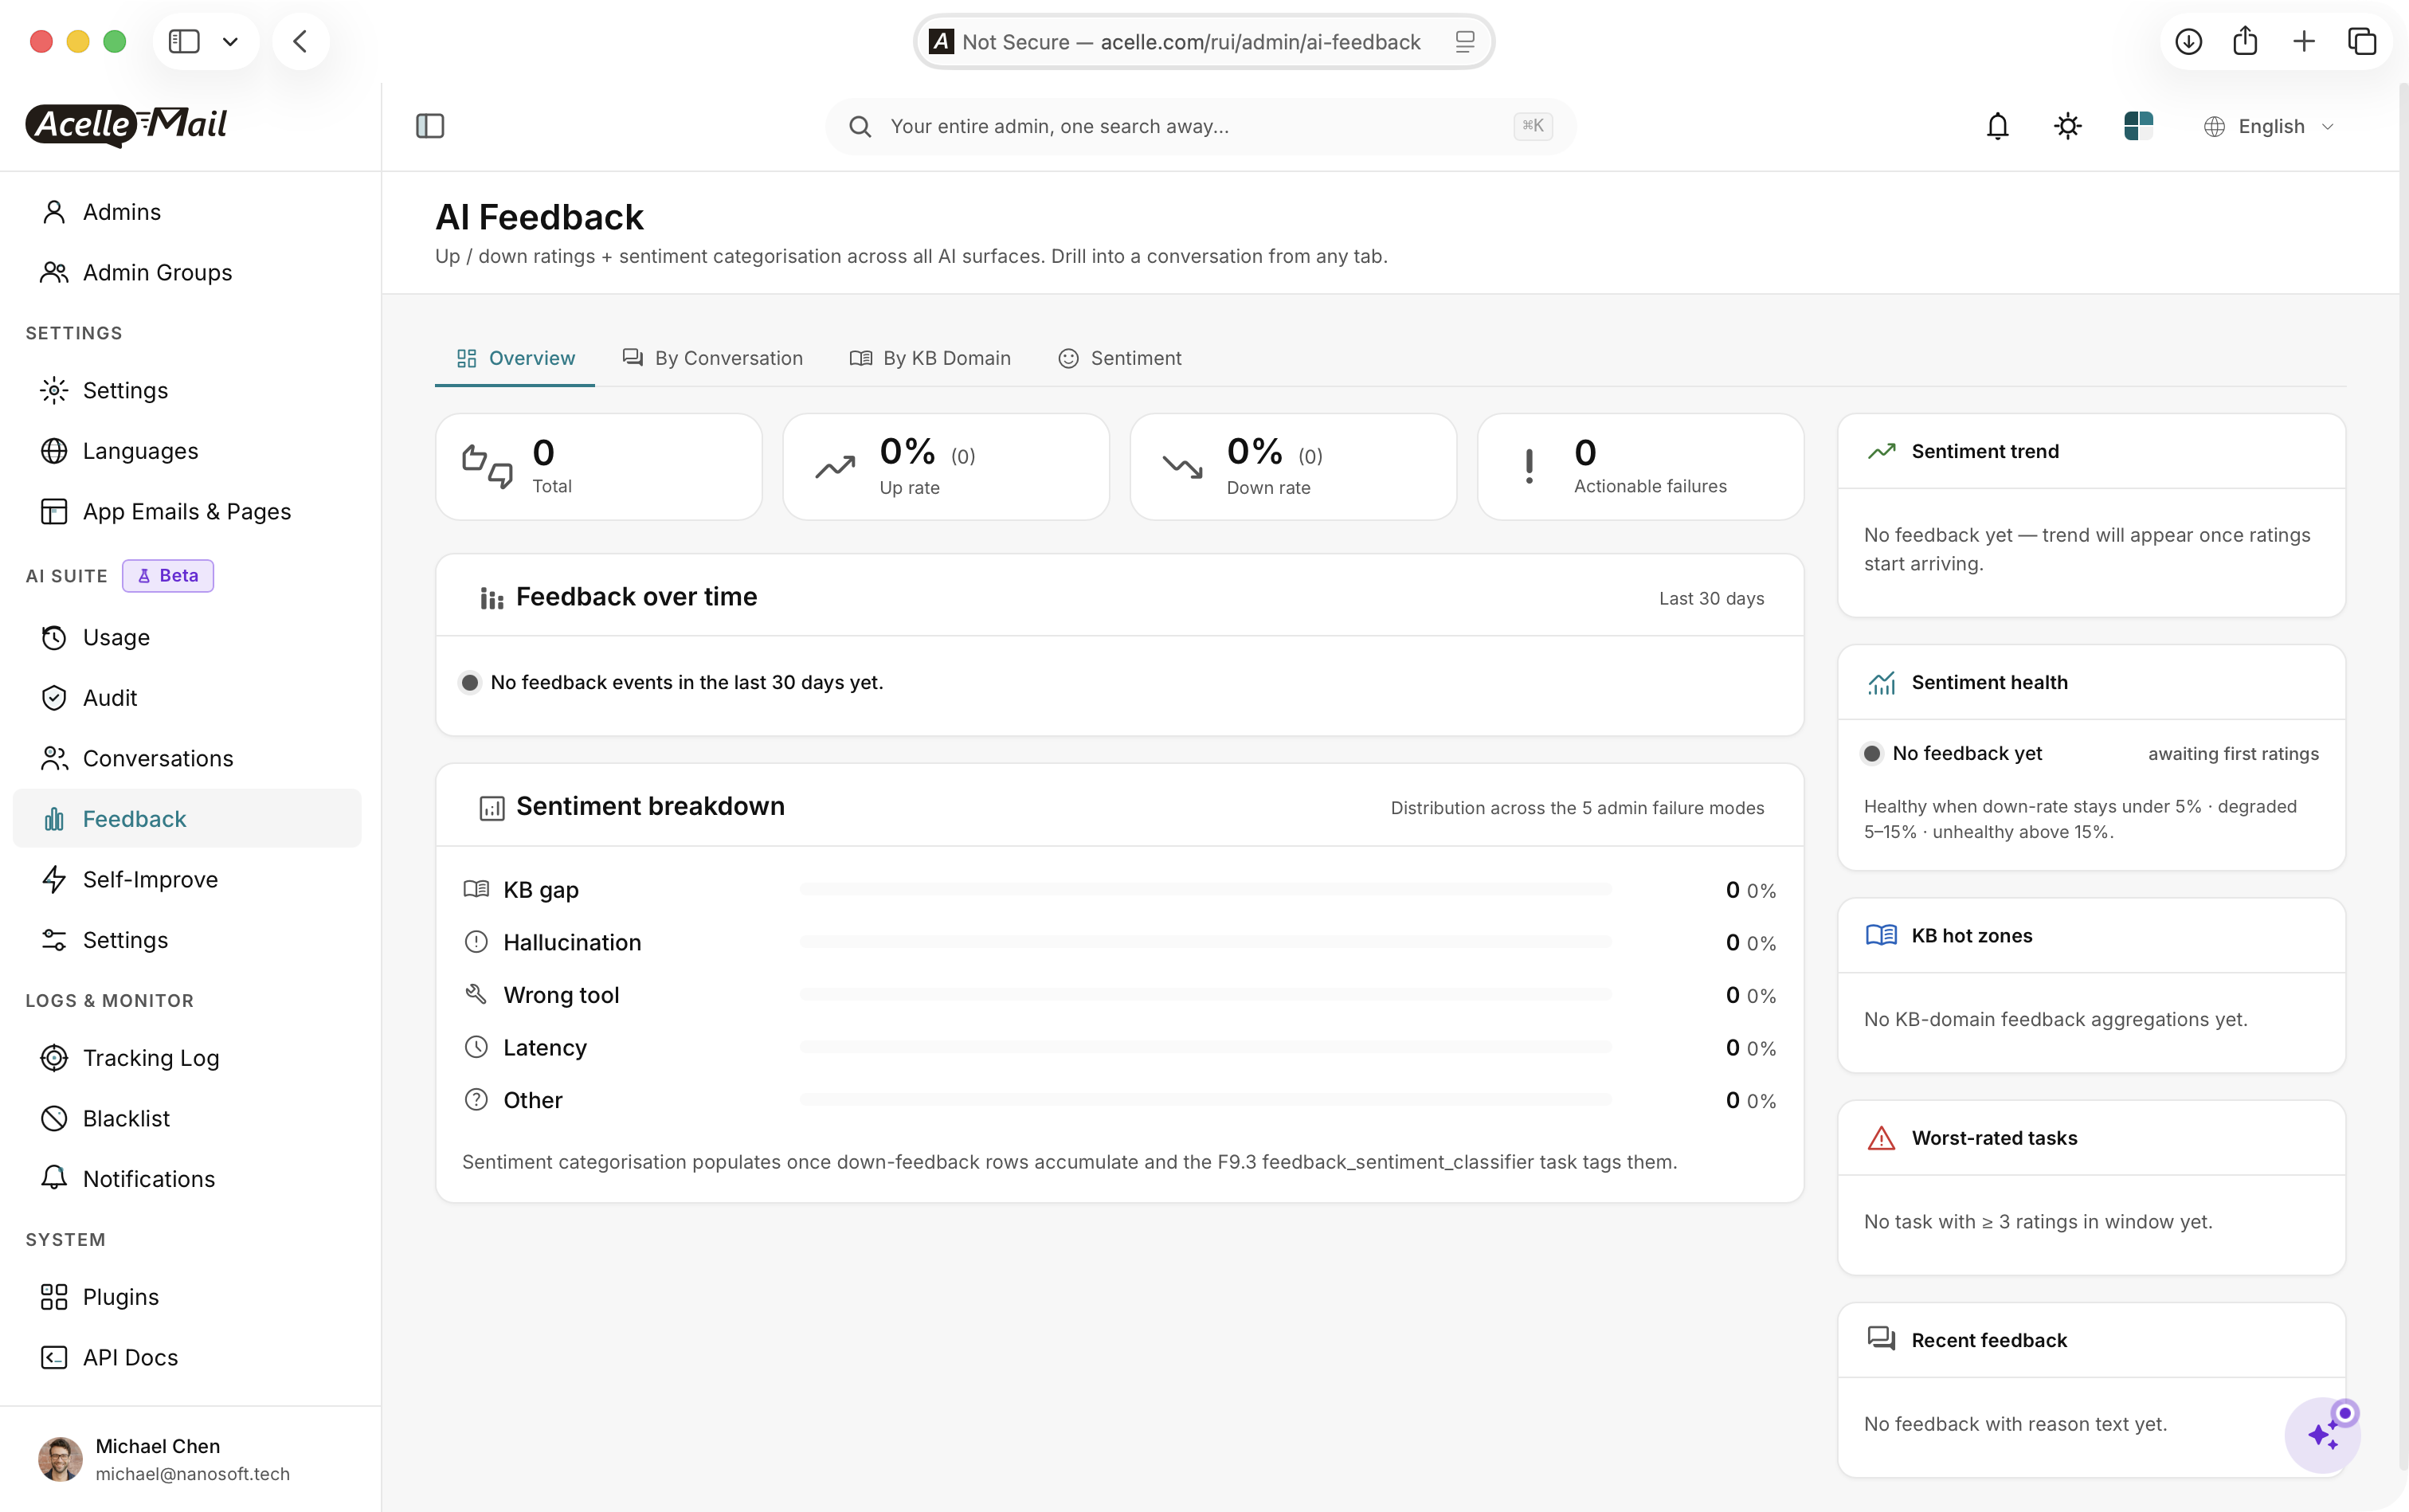Click the Total feedback thumbs icon

(488, 466)
